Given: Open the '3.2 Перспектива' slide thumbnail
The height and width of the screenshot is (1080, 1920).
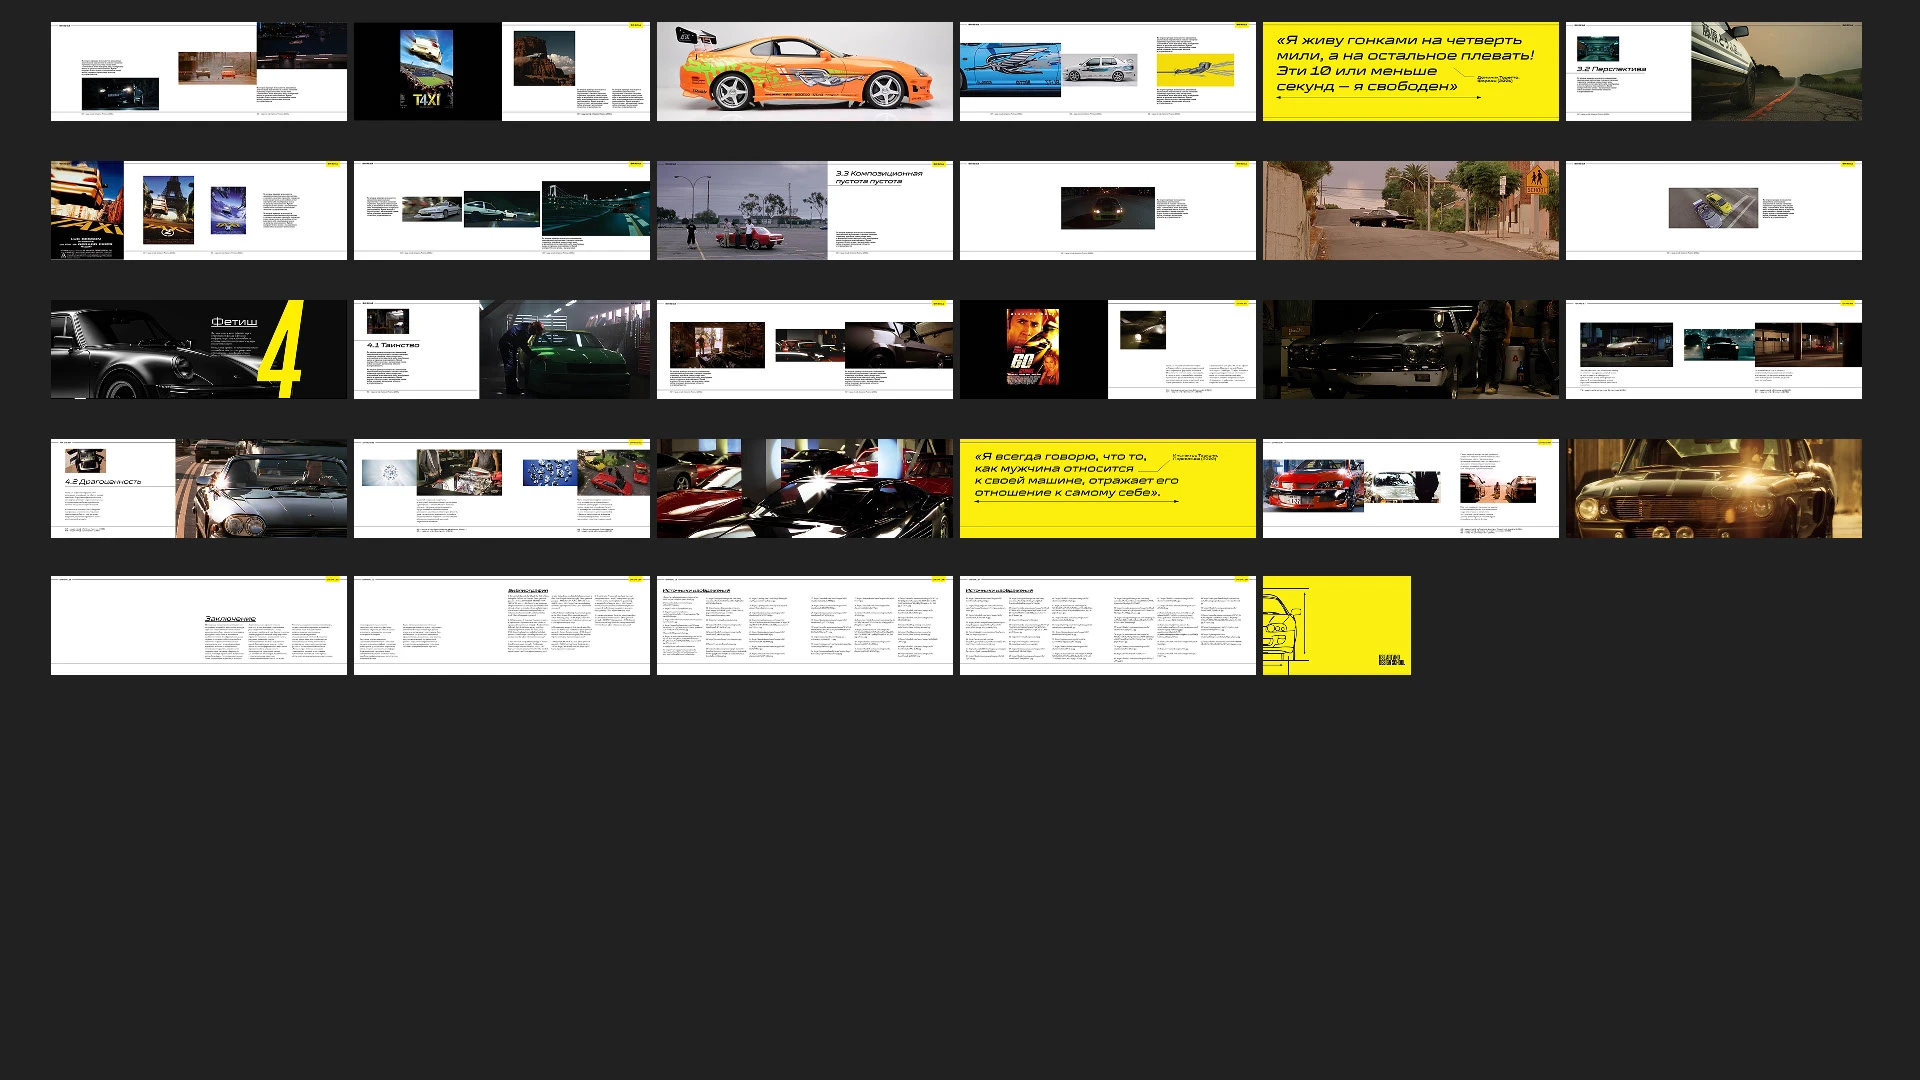Looking at the screenshot, I should (x=1713, y=71).
